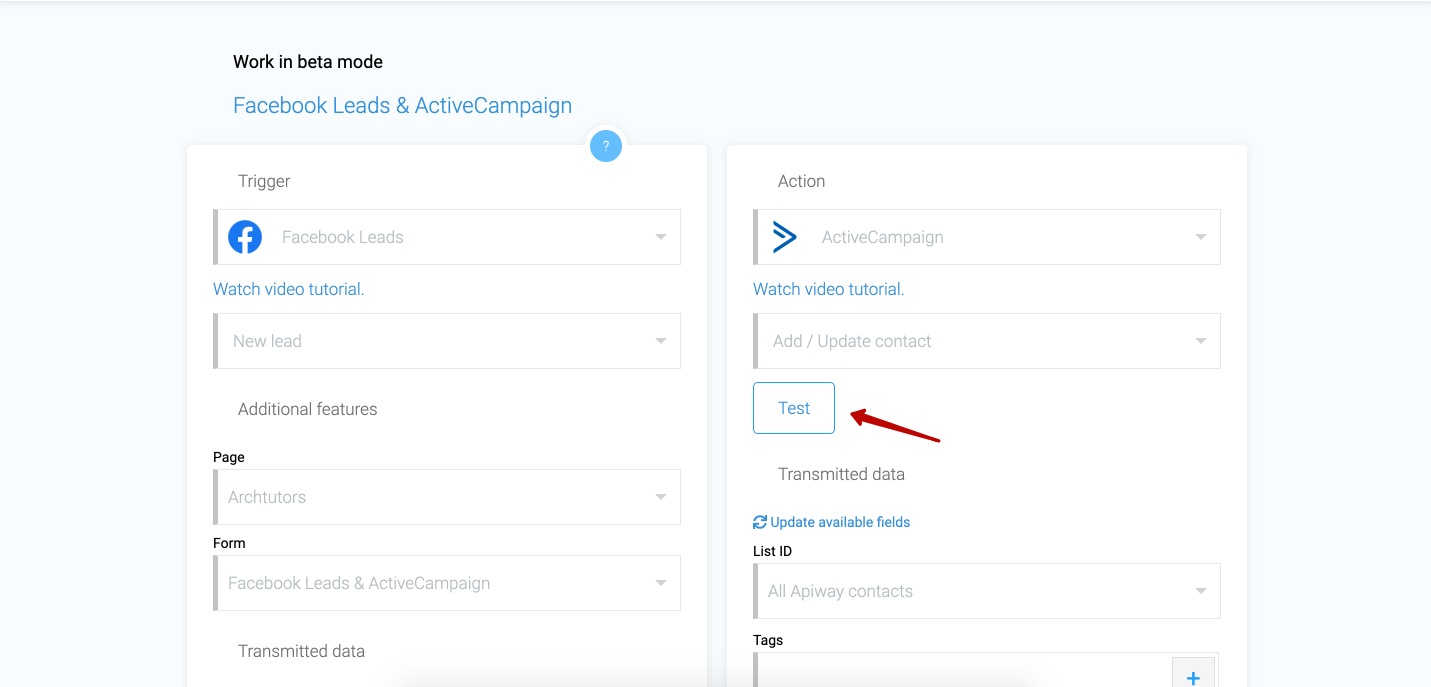The height and width of the screenshot is (687, 1431).
Task: Click the Facebook logo icon
Action: 245,237
